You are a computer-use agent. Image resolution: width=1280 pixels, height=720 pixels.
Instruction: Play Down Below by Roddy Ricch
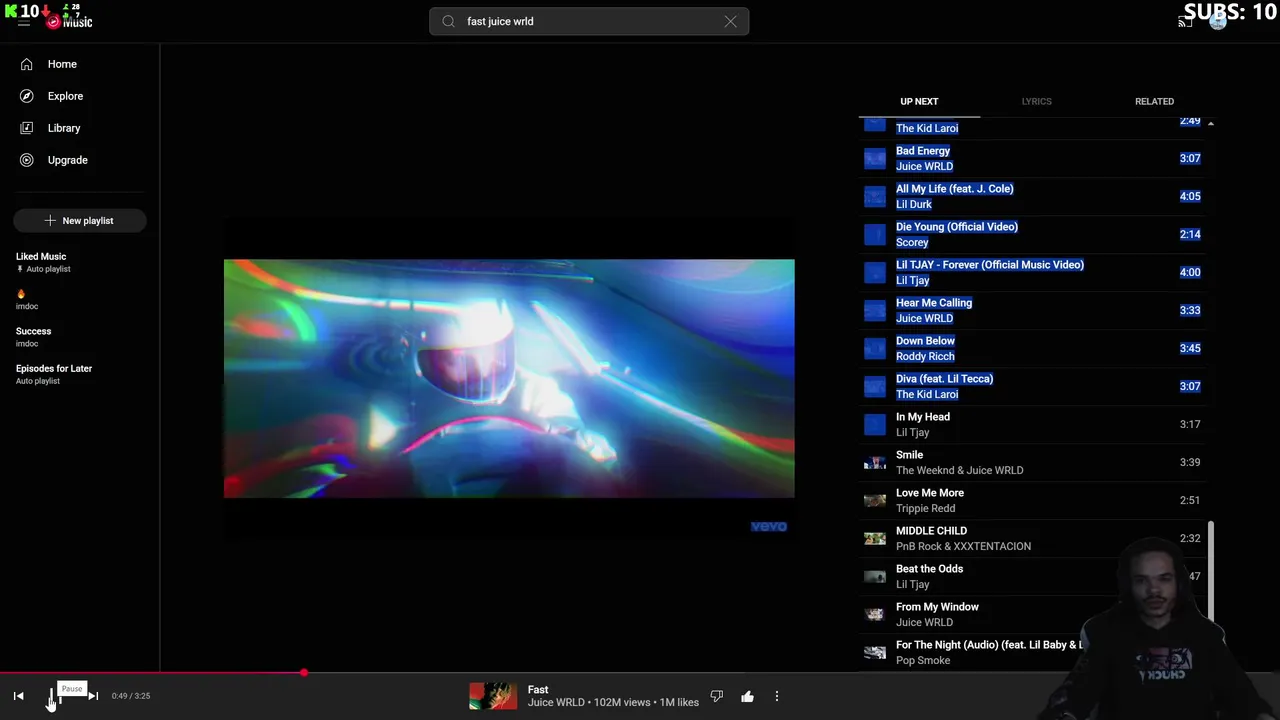1033,348
